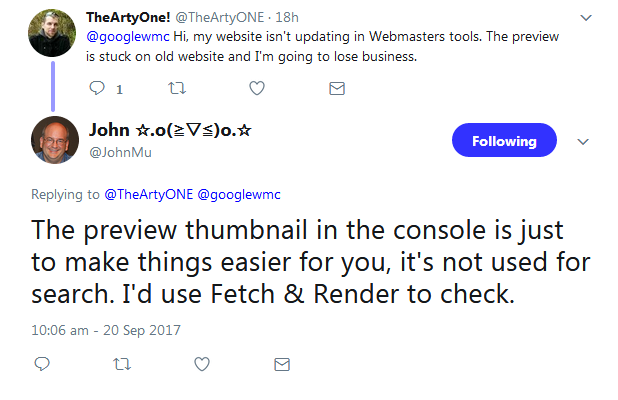Open TheArtyOne! display name link
Viewport: 618px width, 400px height.
[129, 17]
